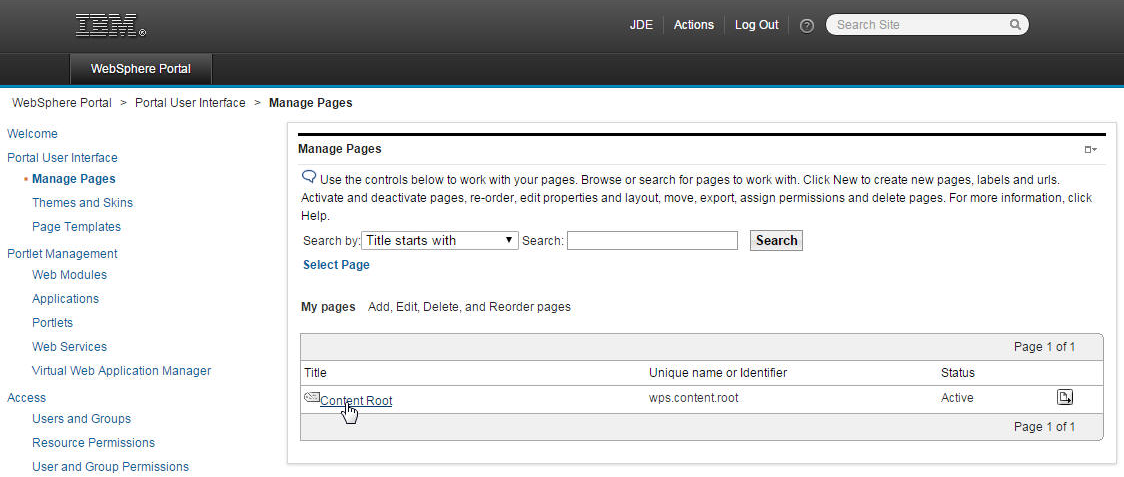Click the Search button
The height and width of the screenshot is (477, 1124).
(776, 240)
